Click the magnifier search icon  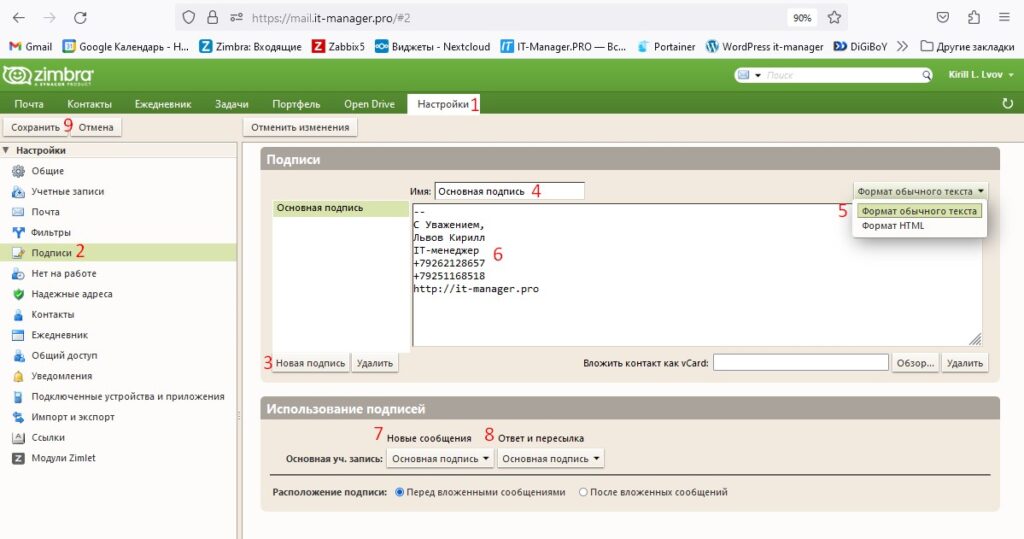pyautogui.click(x=926, y=75)
